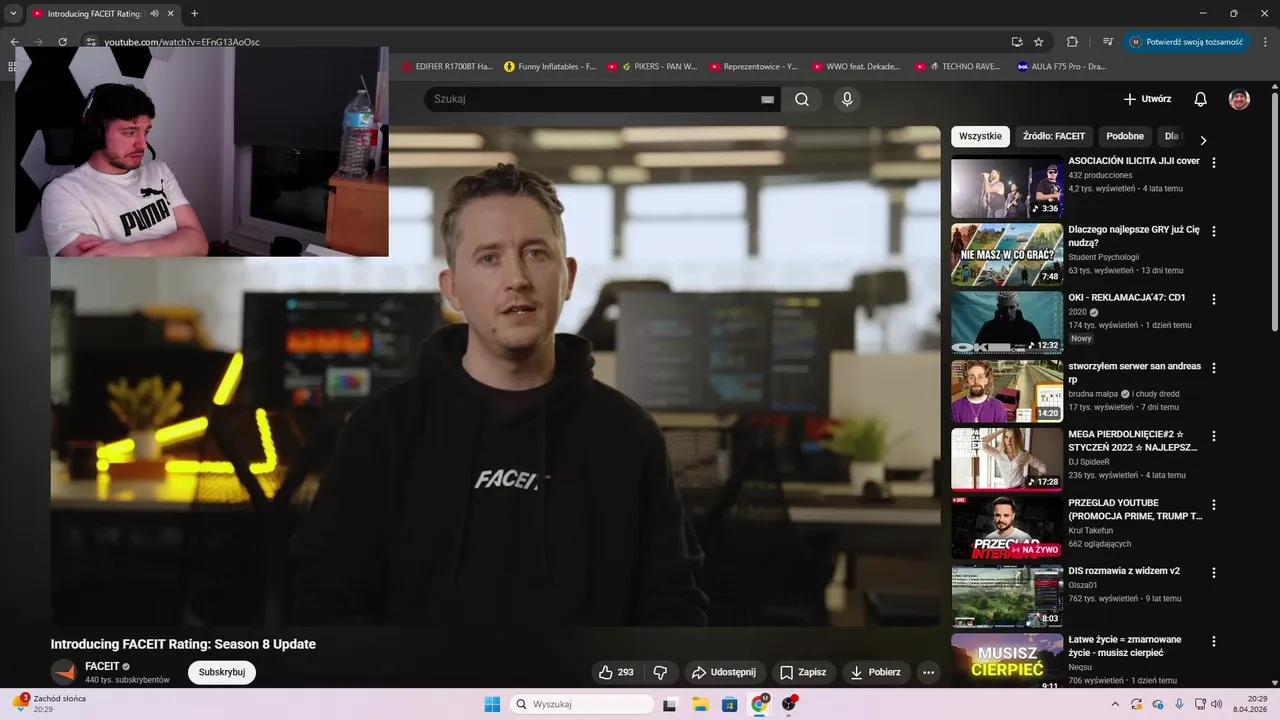Open options for DIS rozmawia z widzem
The height and width of the screenshot is (720, 1280).
(x=1214, y=573)
